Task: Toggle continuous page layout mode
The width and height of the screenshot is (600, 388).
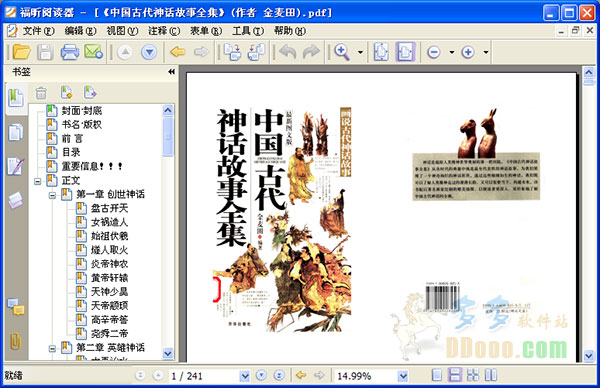Action: coord(455,375)
